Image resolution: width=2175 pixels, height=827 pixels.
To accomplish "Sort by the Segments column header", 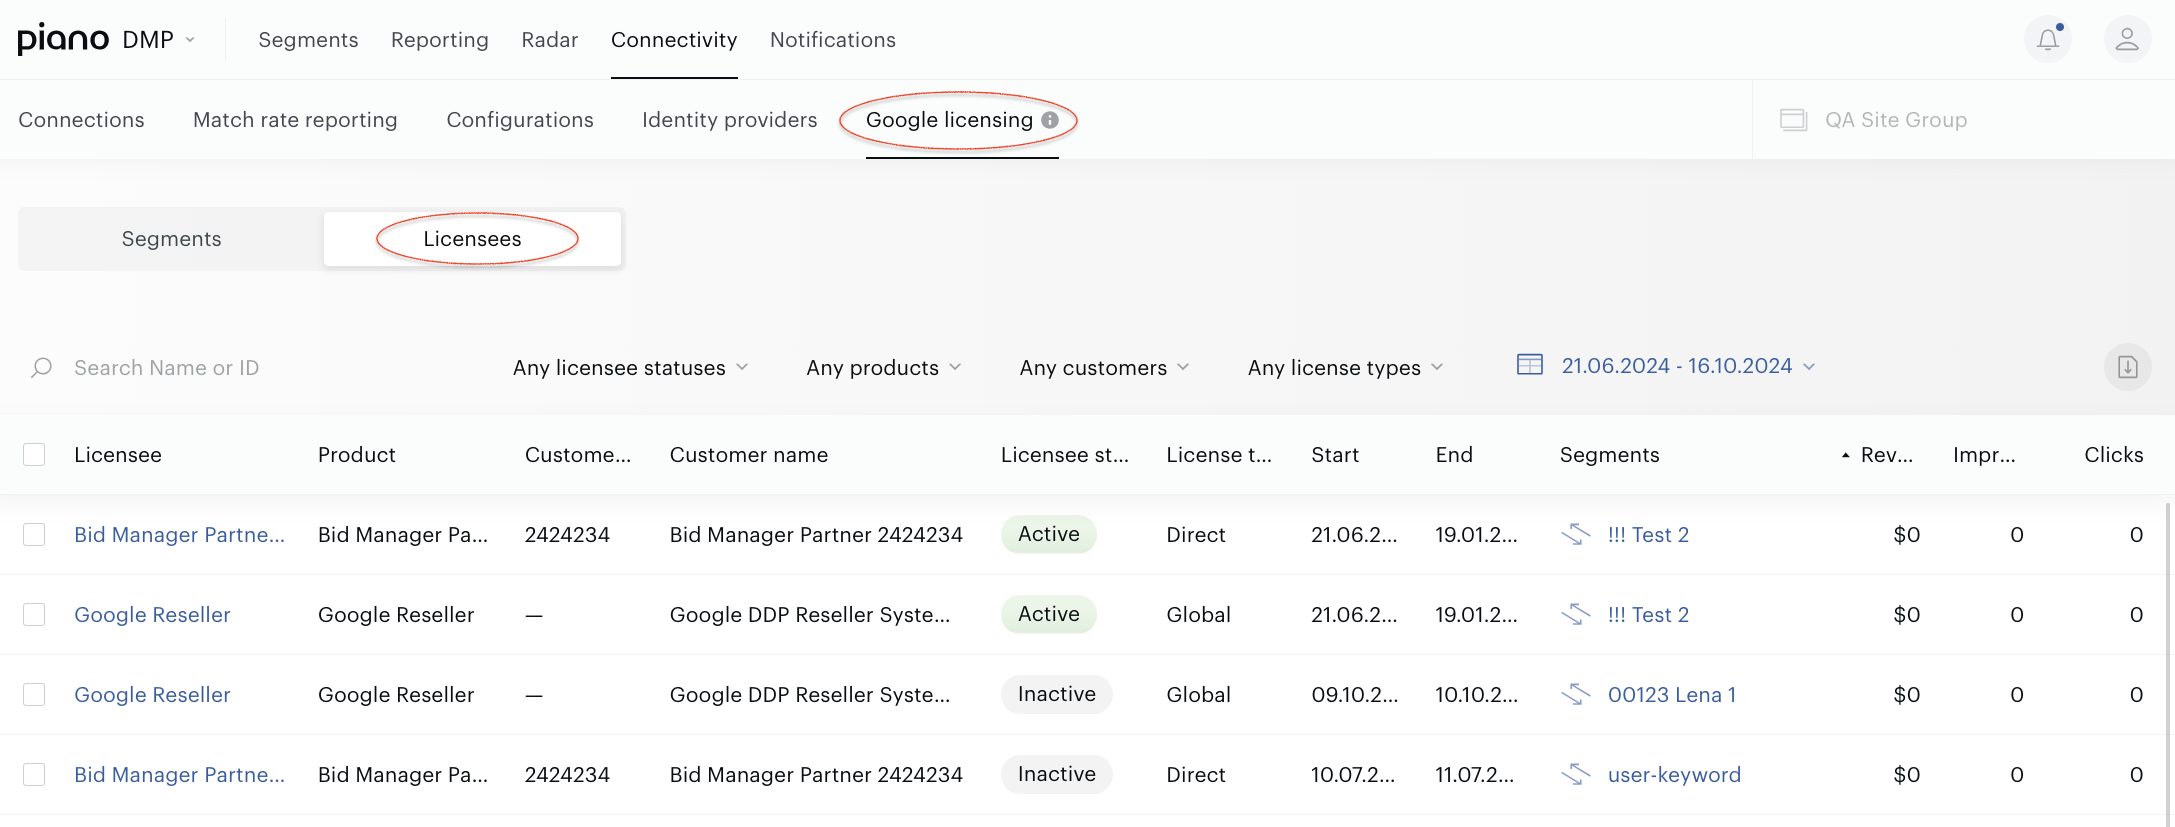I will tap(1610, 455).
